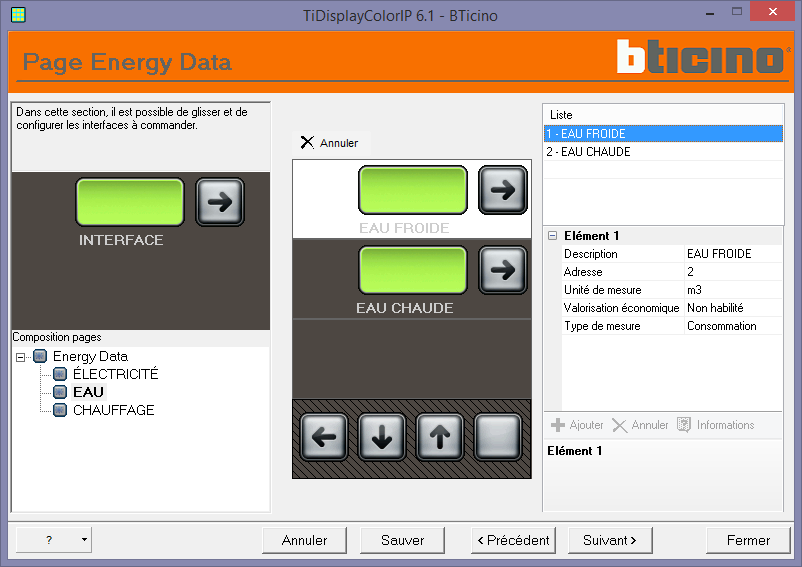Click the up arrow navigation button
The image size is (802, 567).
(440, 437)
